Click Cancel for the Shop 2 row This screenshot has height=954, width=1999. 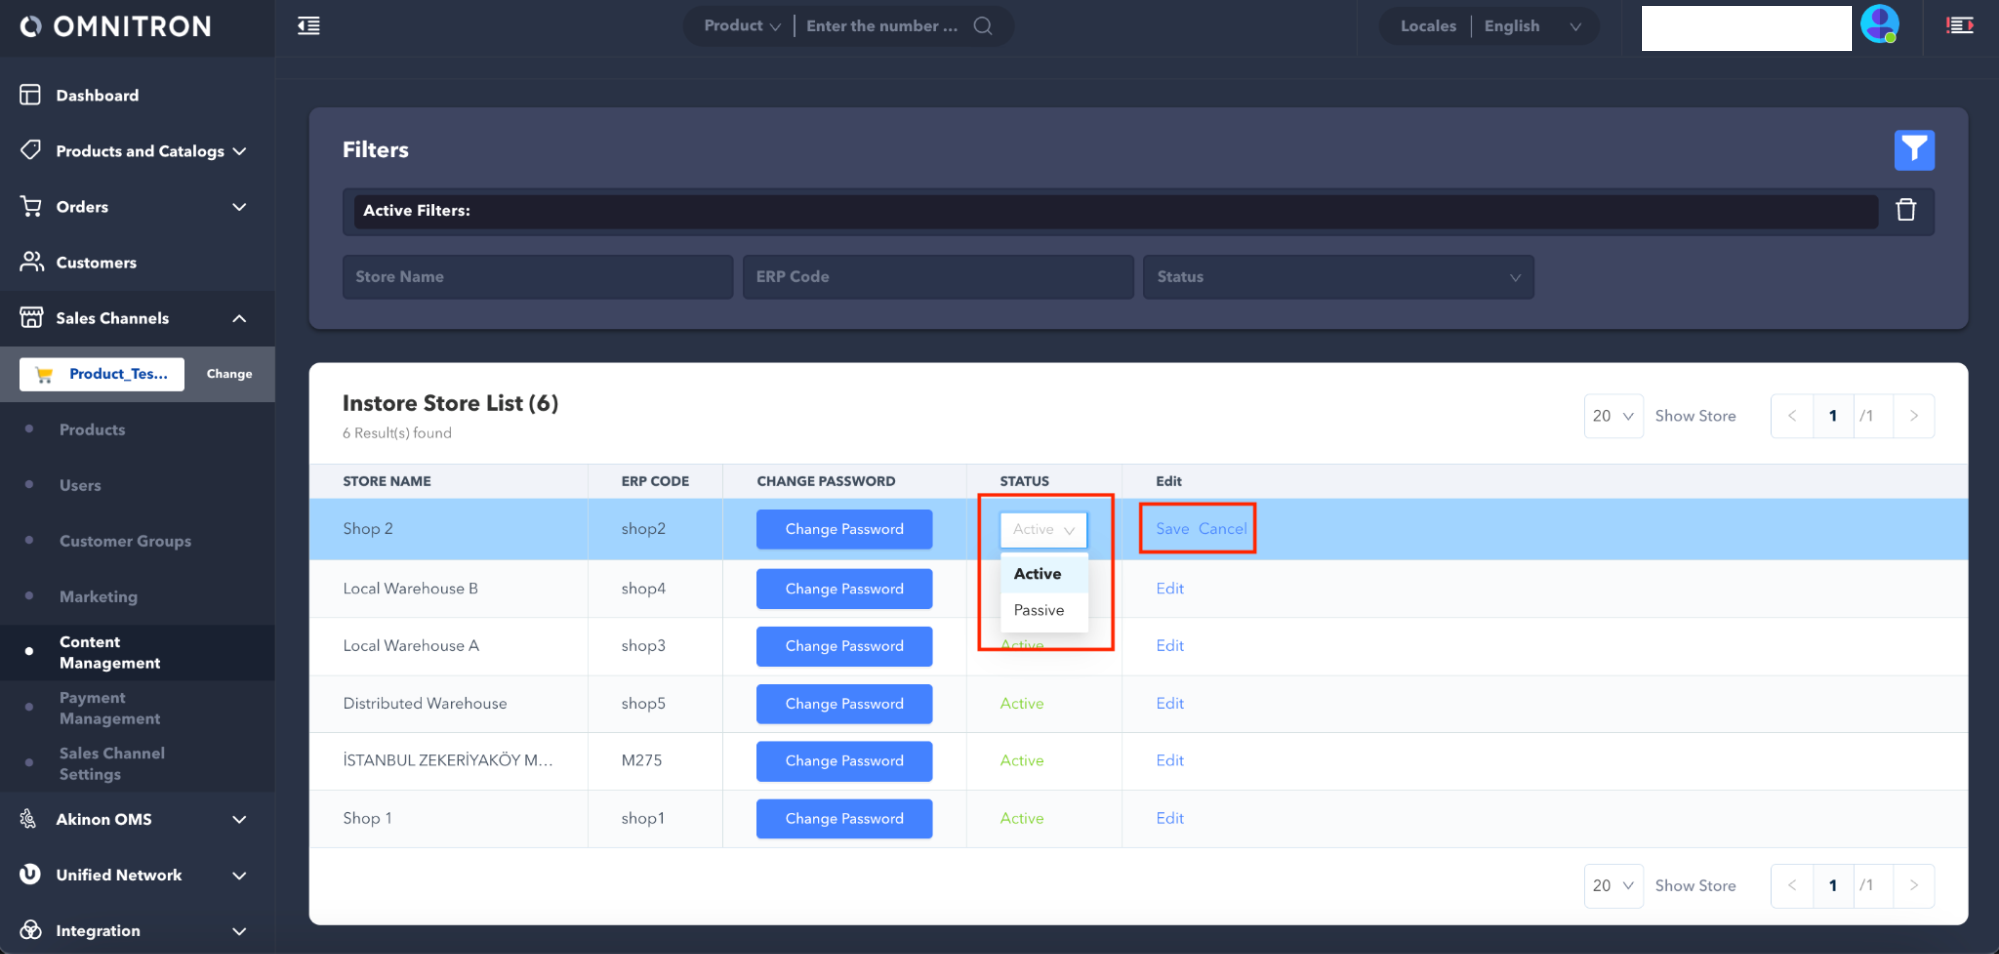[x=1222, y=529]
